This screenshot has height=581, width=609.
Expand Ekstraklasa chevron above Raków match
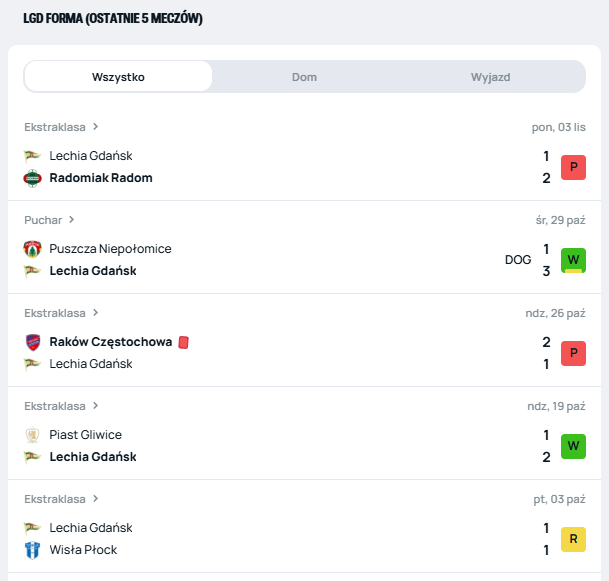(x=96, y=313)
